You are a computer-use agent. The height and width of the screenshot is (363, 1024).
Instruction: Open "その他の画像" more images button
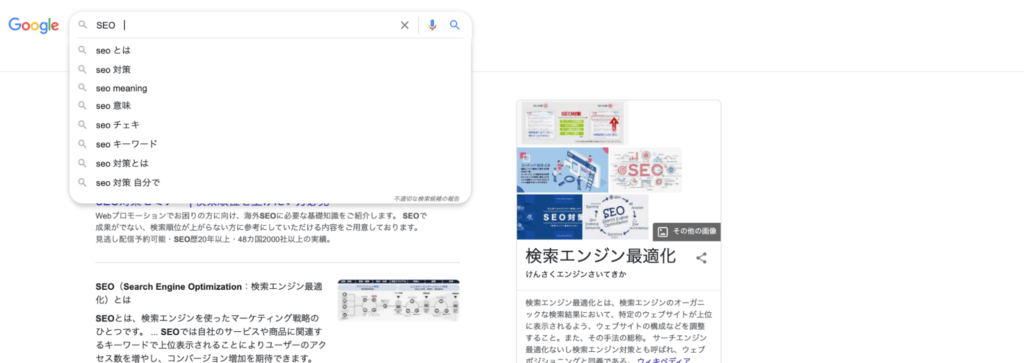point(686,232)
